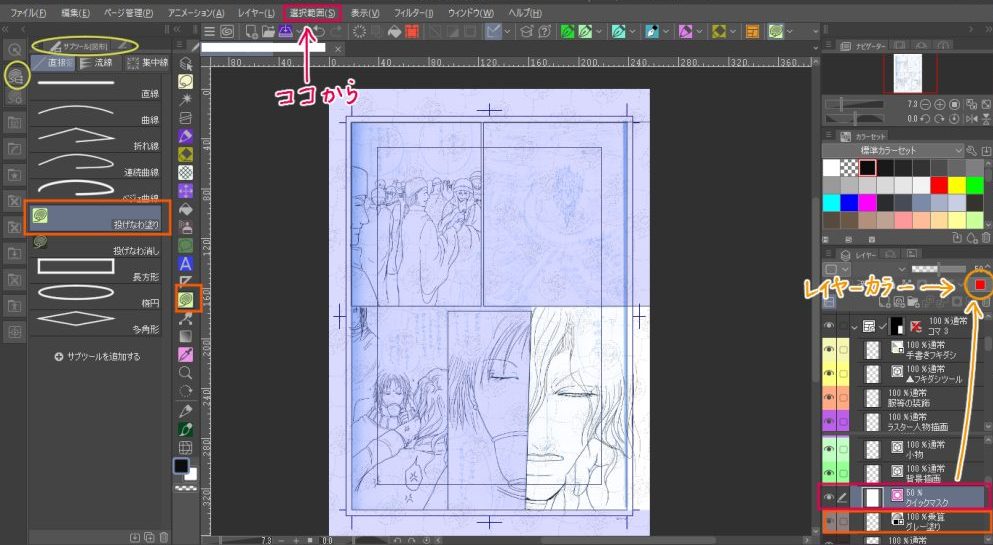The image size is (993, 545).
Task: Hide the 背景描画 layer
Action: (828, 473)
